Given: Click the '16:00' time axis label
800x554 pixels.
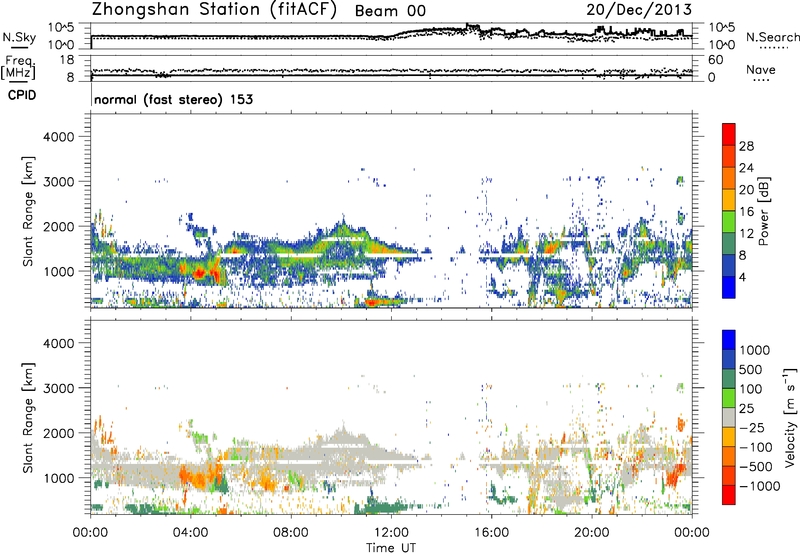Looking at the screenshot, I should tap(491, 533).
